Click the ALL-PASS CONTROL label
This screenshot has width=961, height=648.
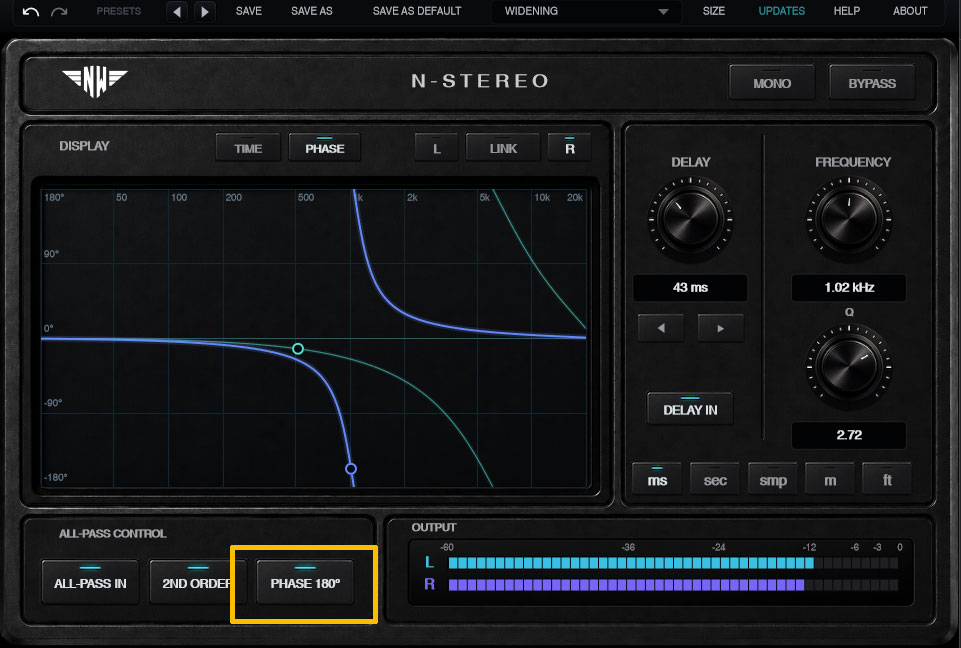[112, 533]
